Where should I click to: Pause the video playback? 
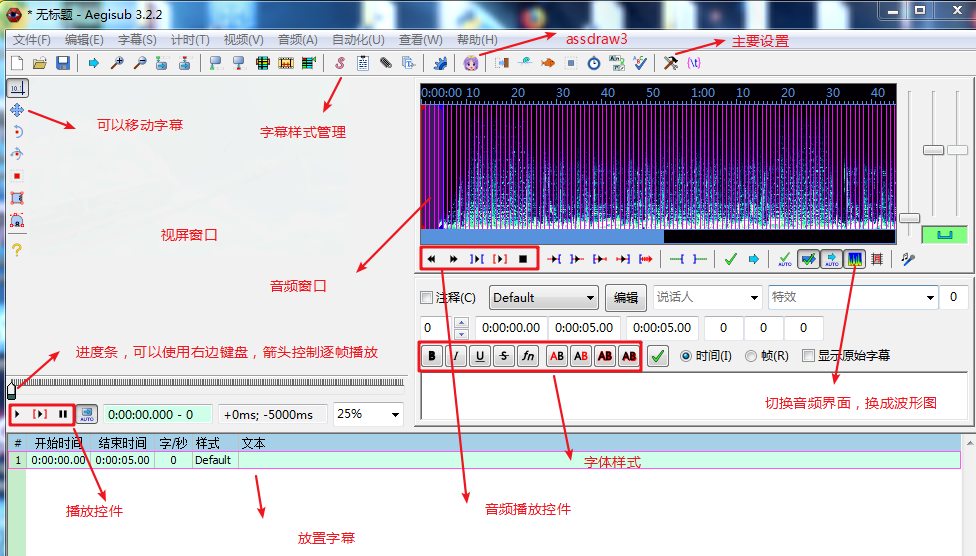63,414
